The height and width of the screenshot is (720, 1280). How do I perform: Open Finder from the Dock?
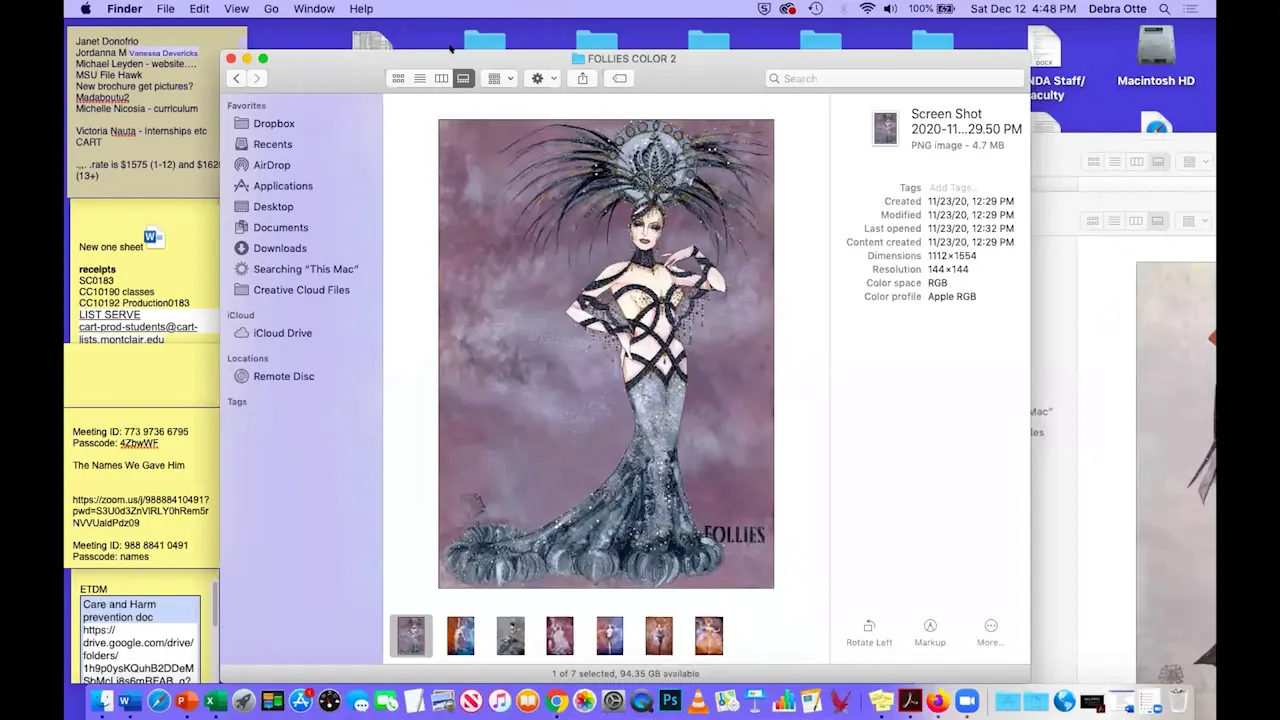click(101, 702)
